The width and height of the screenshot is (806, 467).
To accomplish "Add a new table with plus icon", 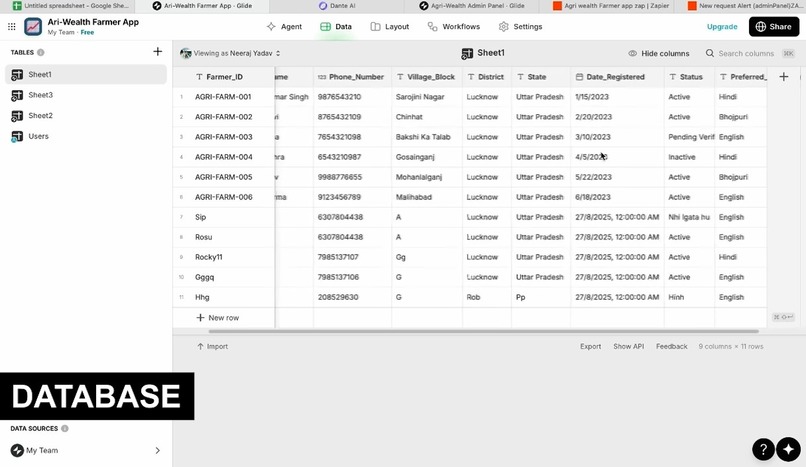I will 157,51.
